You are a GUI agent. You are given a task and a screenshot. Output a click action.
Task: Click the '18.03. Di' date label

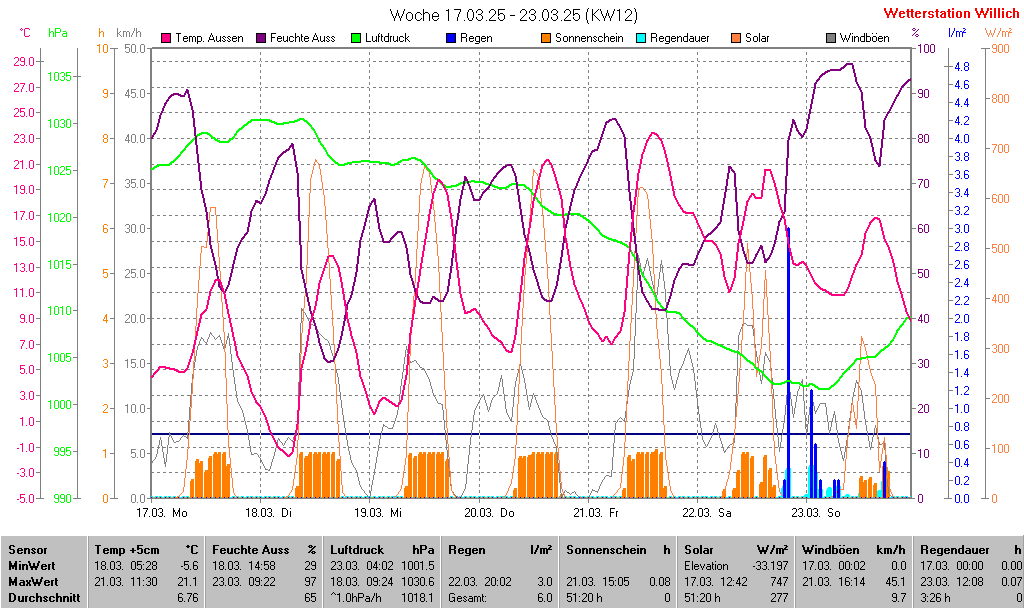click(x=268, y=513)
